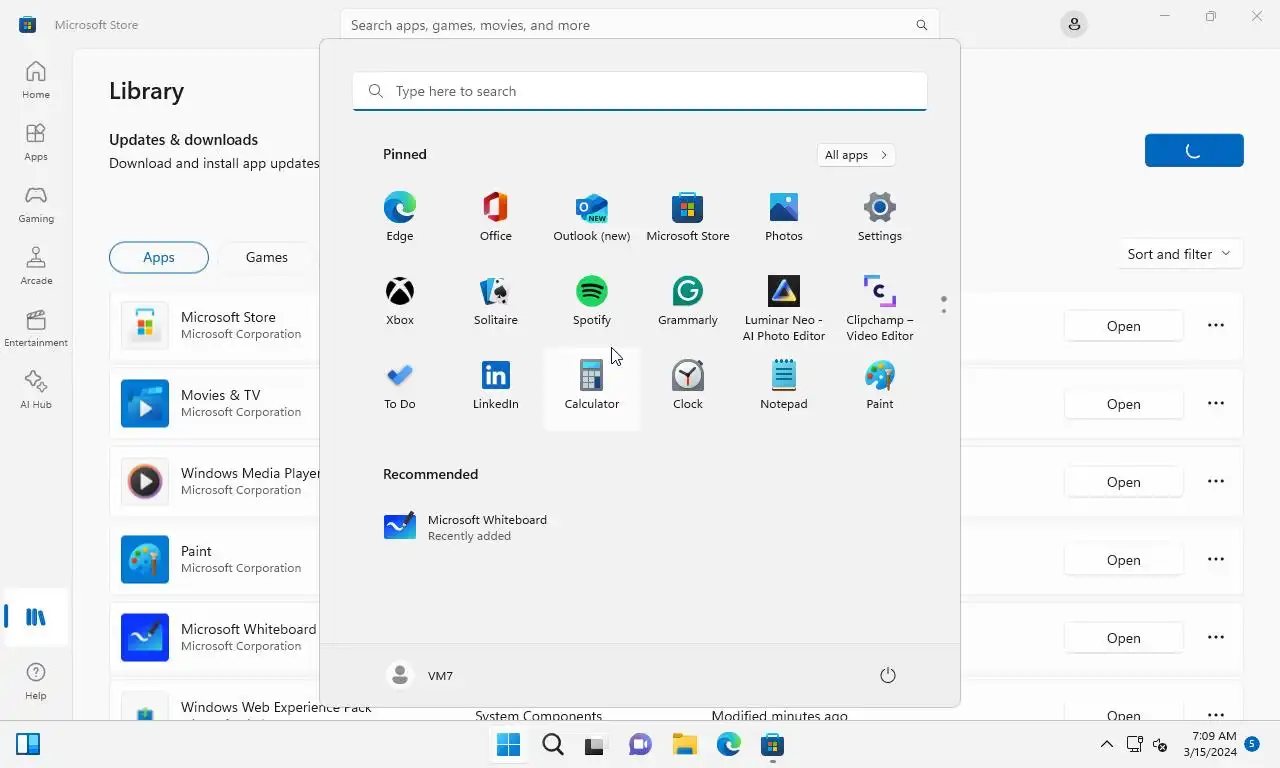This screenshot has width=1280, height=768.
Task: Open Clipchamp Video Editor
Action: coord(880,307)
